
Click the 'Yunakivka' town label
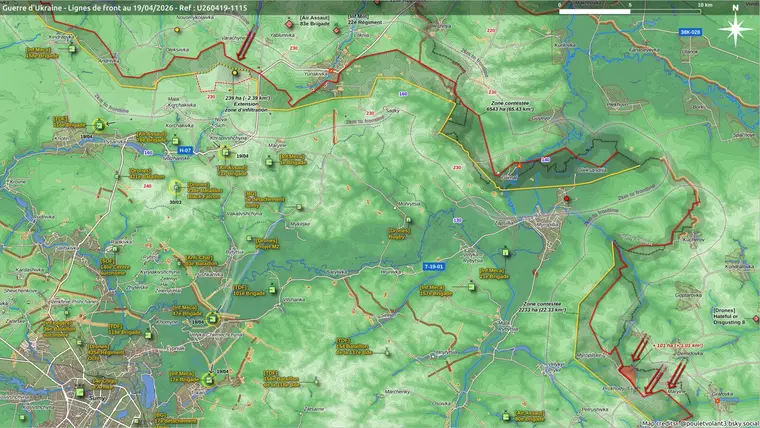[x=316, y=74]
